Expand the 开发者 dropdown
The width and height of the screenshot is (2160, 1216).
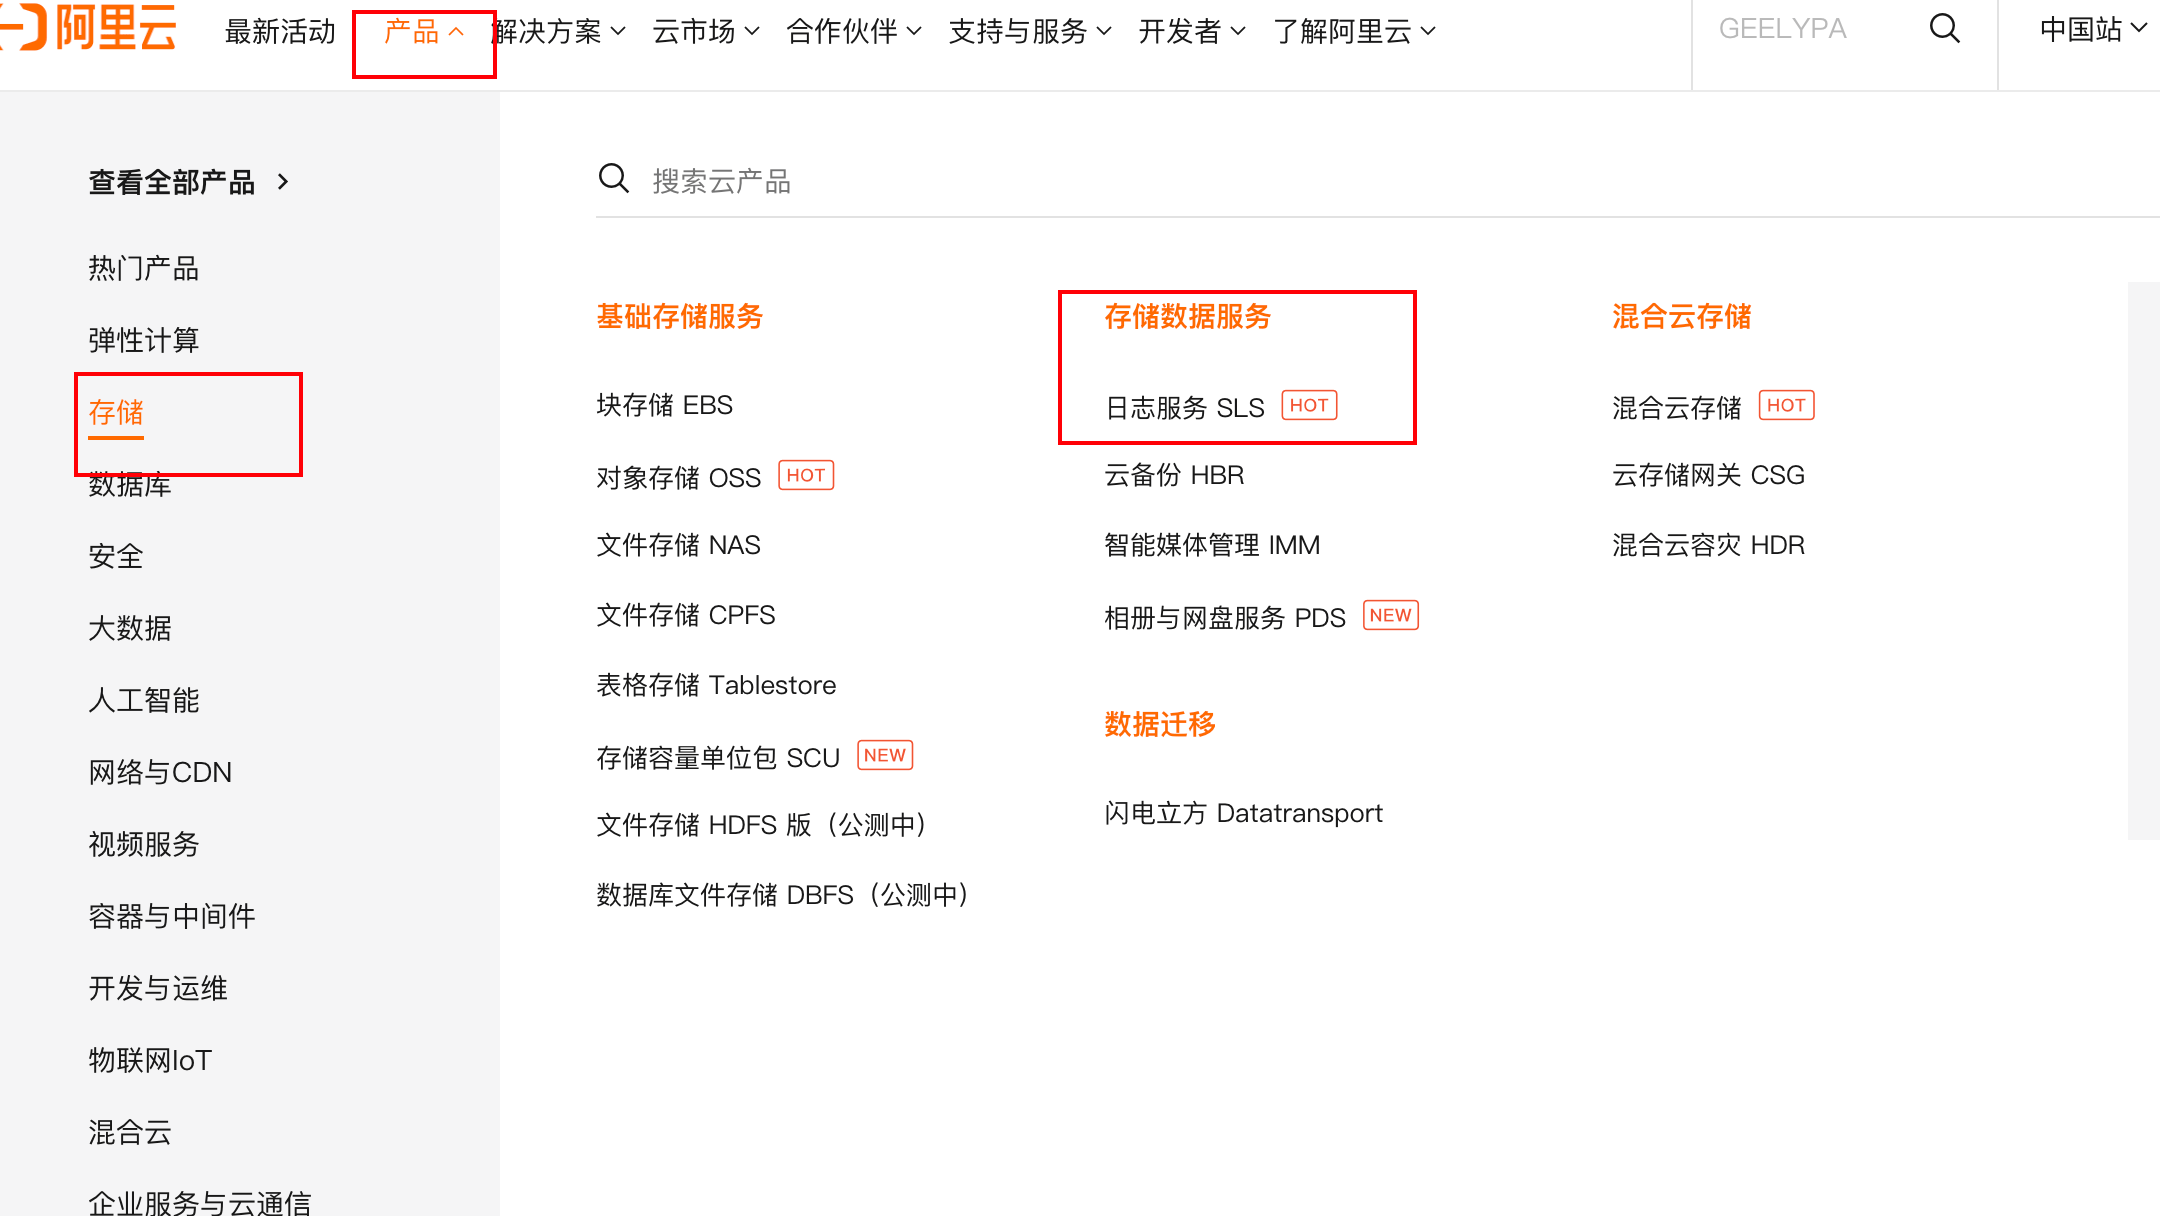1192,32
